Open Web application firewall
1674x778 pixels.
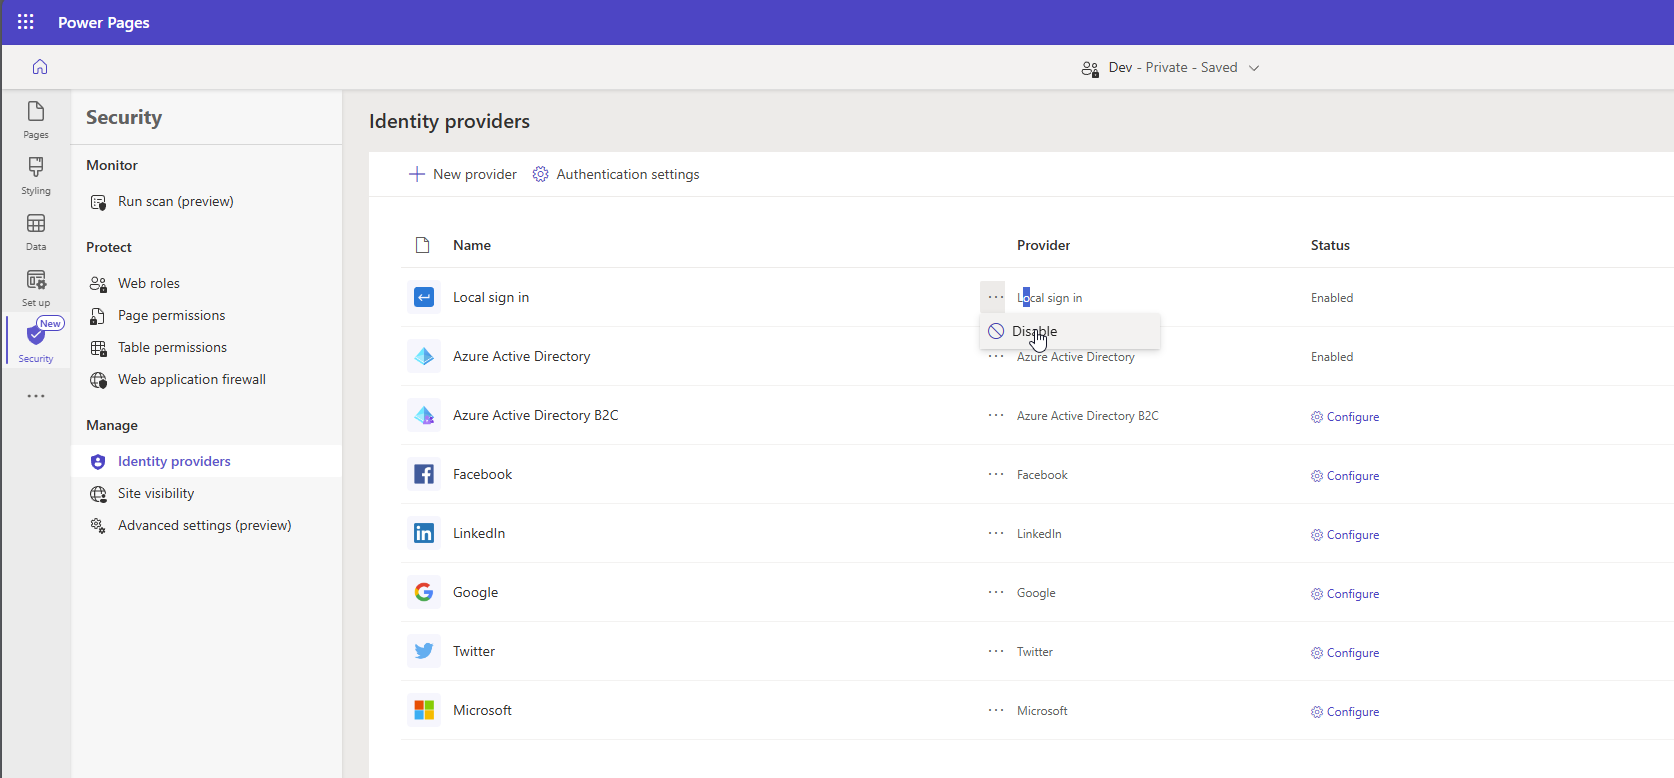click(x=192, y=379)
